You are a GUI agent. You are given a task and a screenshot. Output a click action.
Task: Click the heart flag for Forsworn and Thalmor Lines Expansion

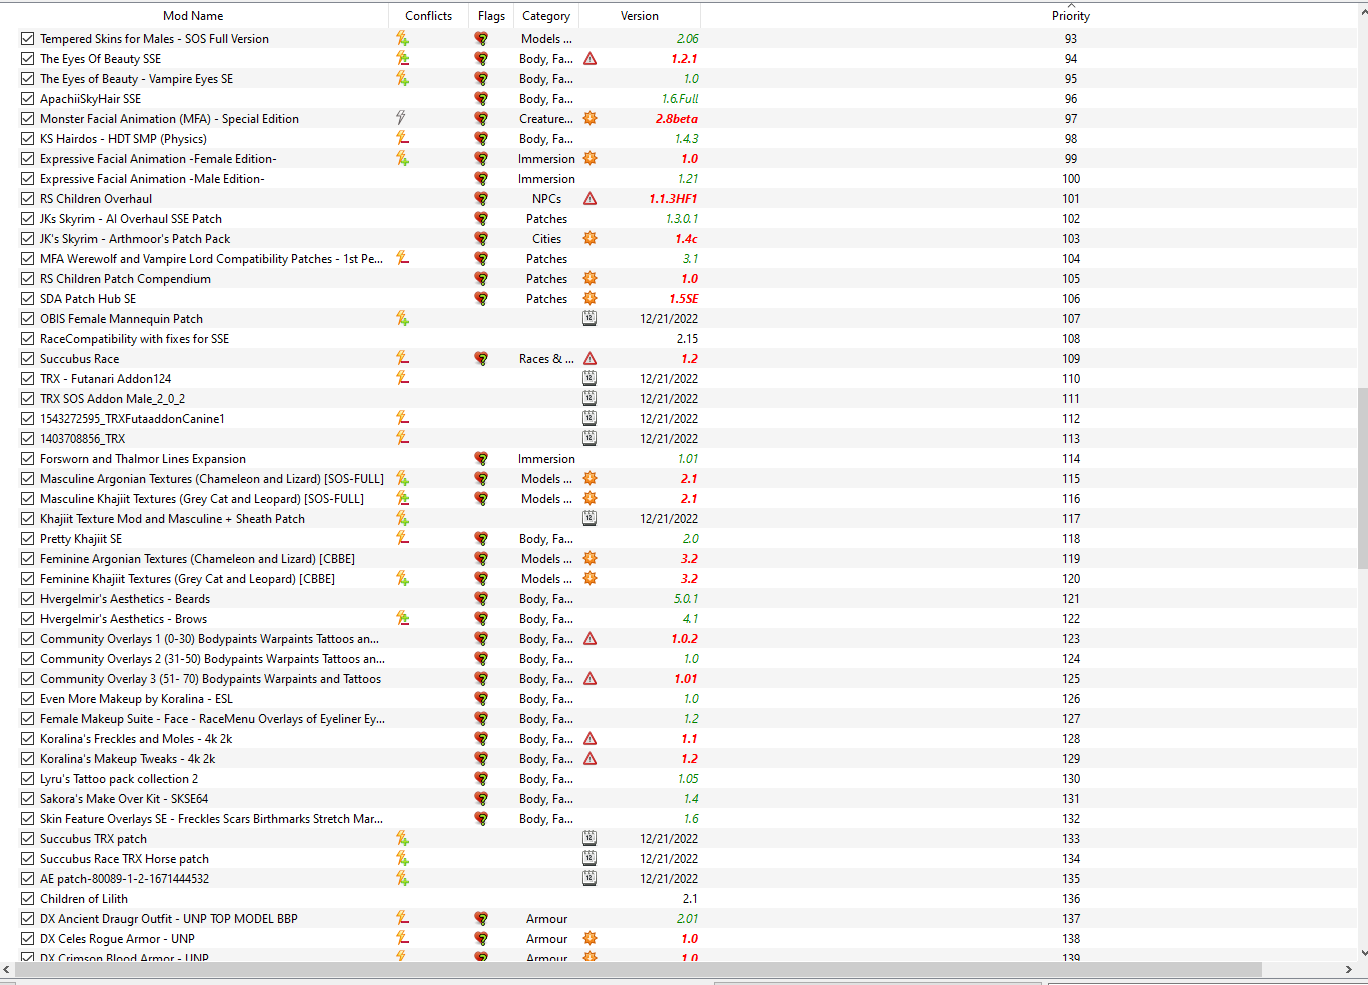(481, 459)
